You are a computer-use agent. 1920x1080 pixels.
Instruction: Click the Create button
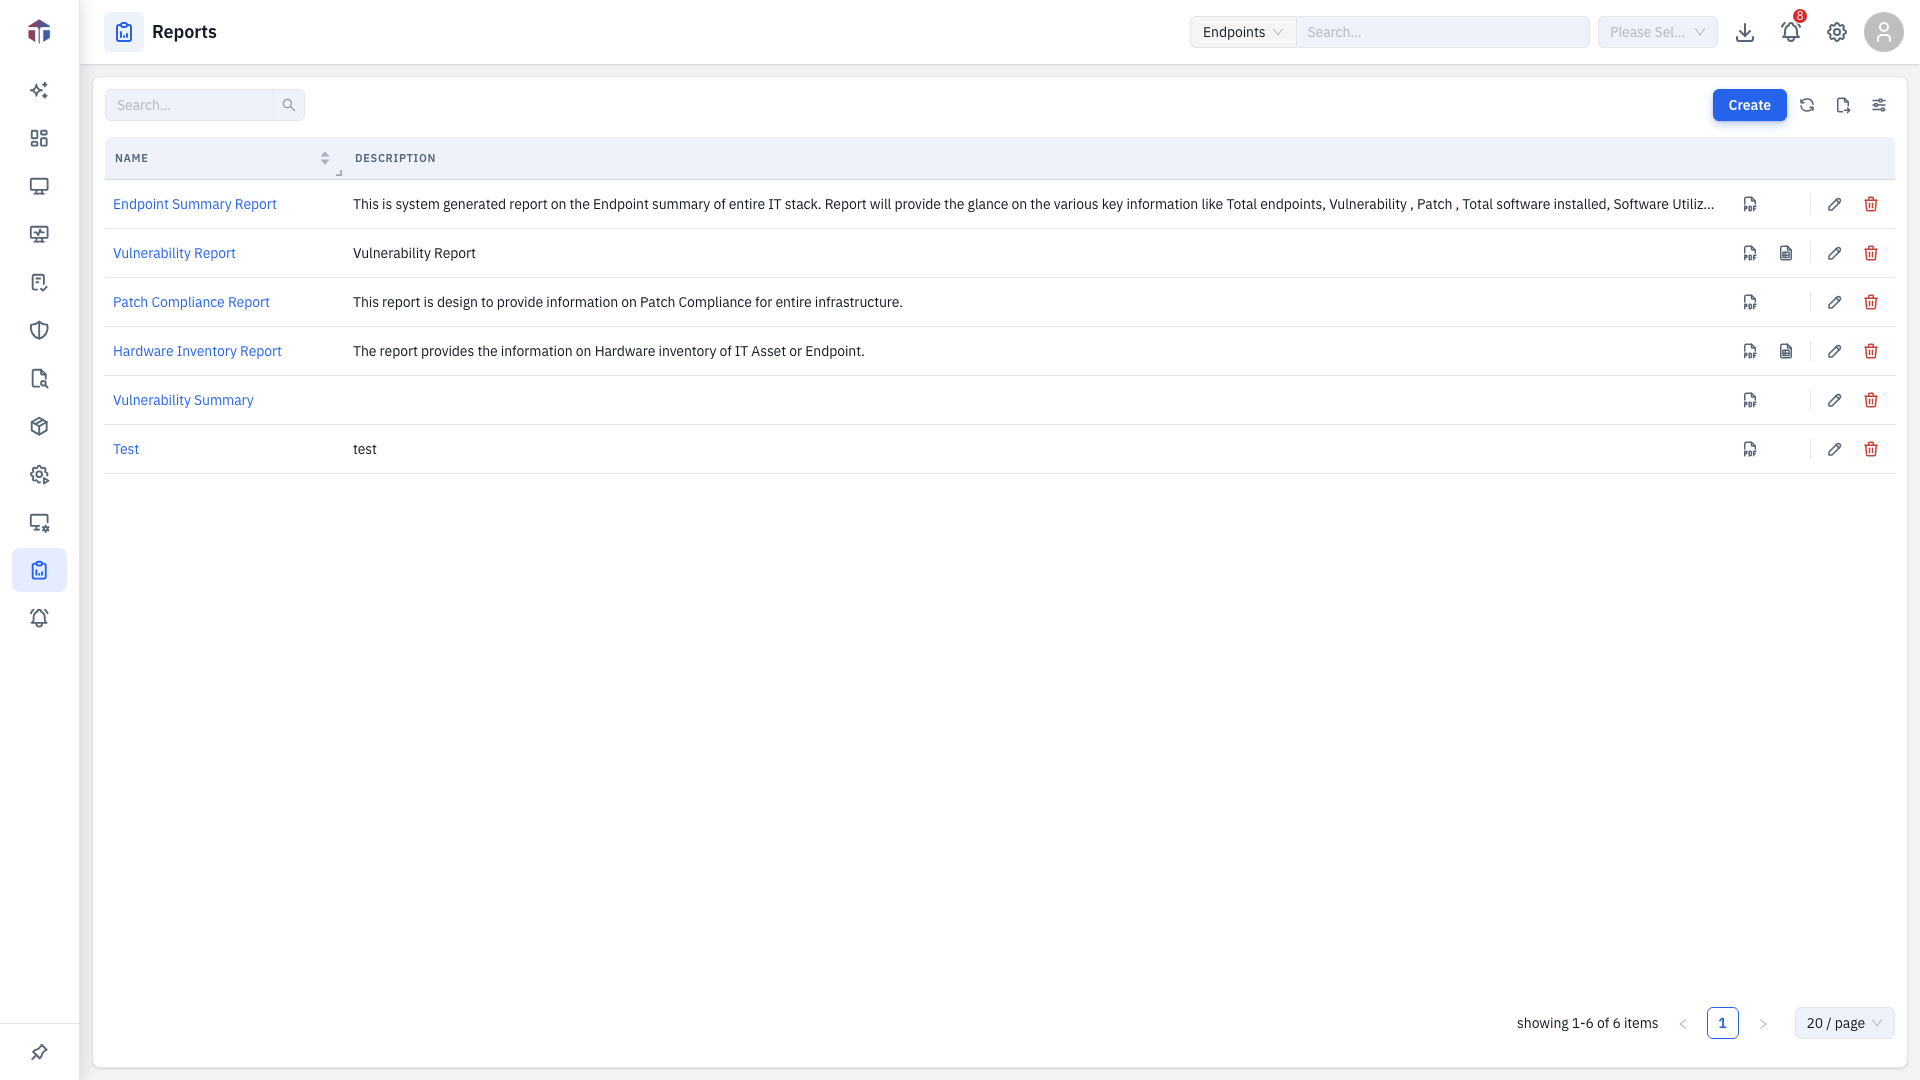[1750, 105]
